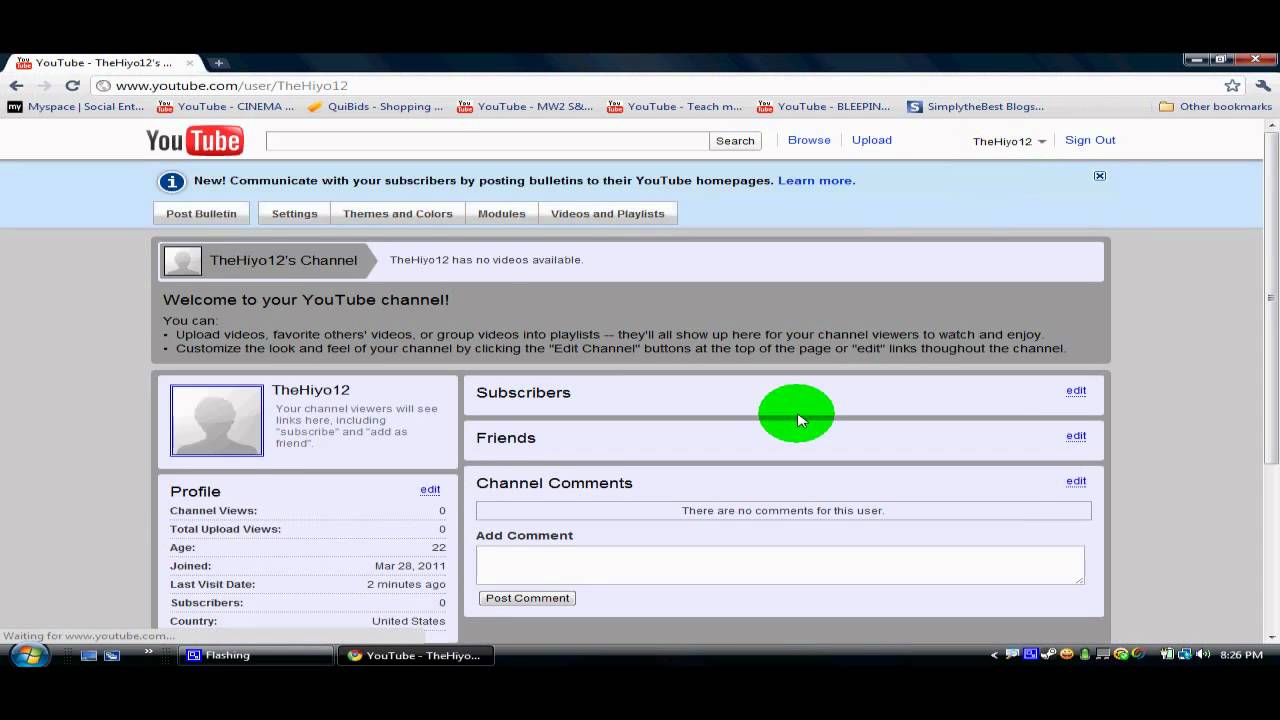Open the YouTube - Teach m bookmark

[675, 107]
